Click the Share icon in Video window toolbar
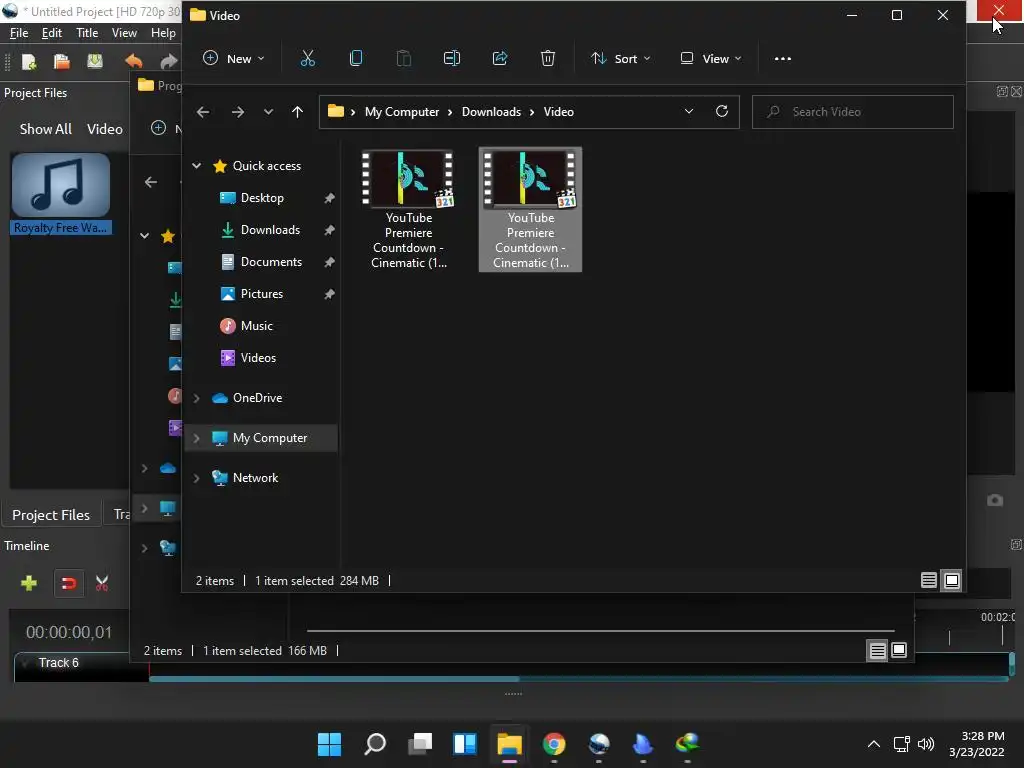Image resolution: width=1024 pixels, height=768 pixels. 500,59
